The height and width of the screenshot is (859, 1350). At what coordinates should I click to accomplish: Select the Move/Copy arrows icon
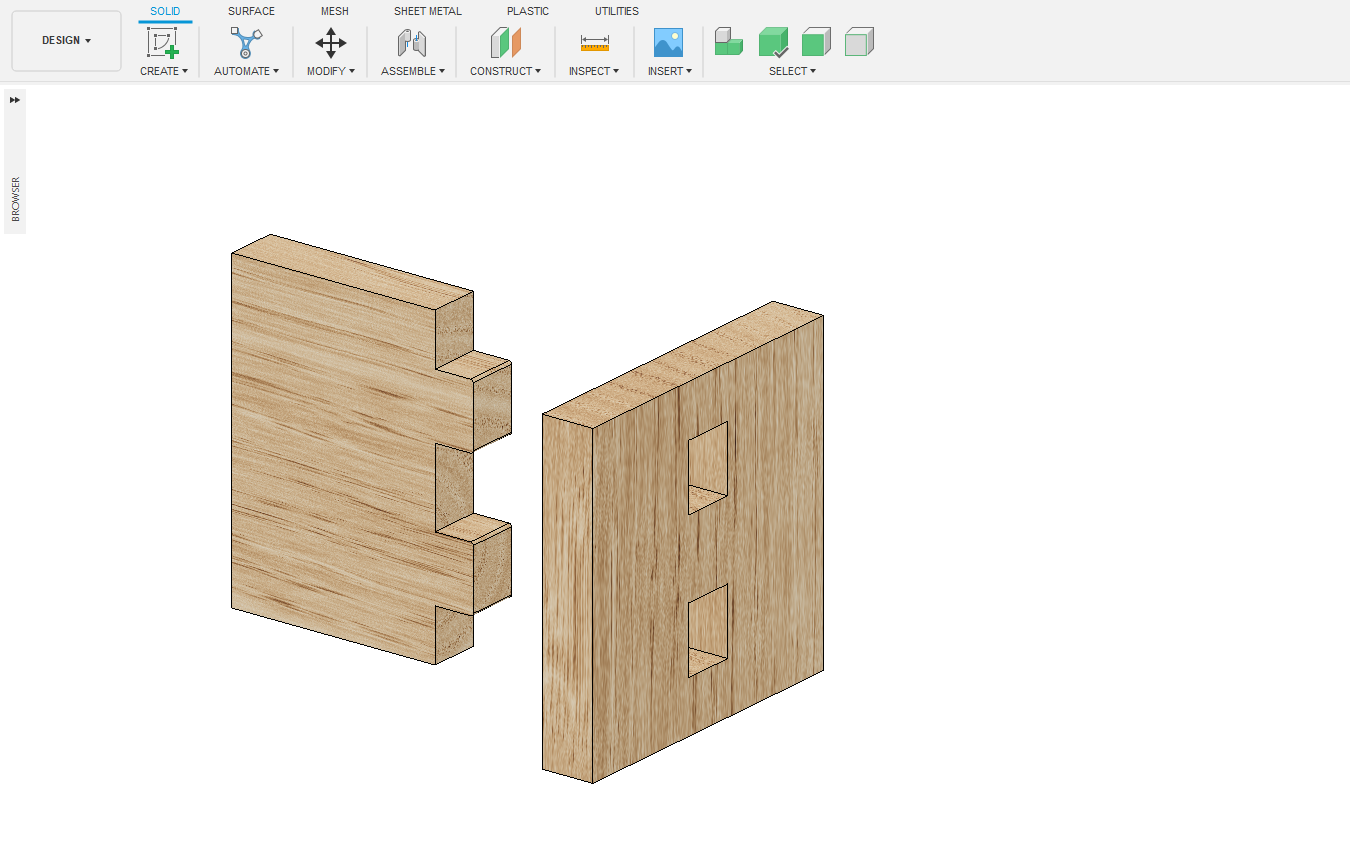[x=330, y=42]
